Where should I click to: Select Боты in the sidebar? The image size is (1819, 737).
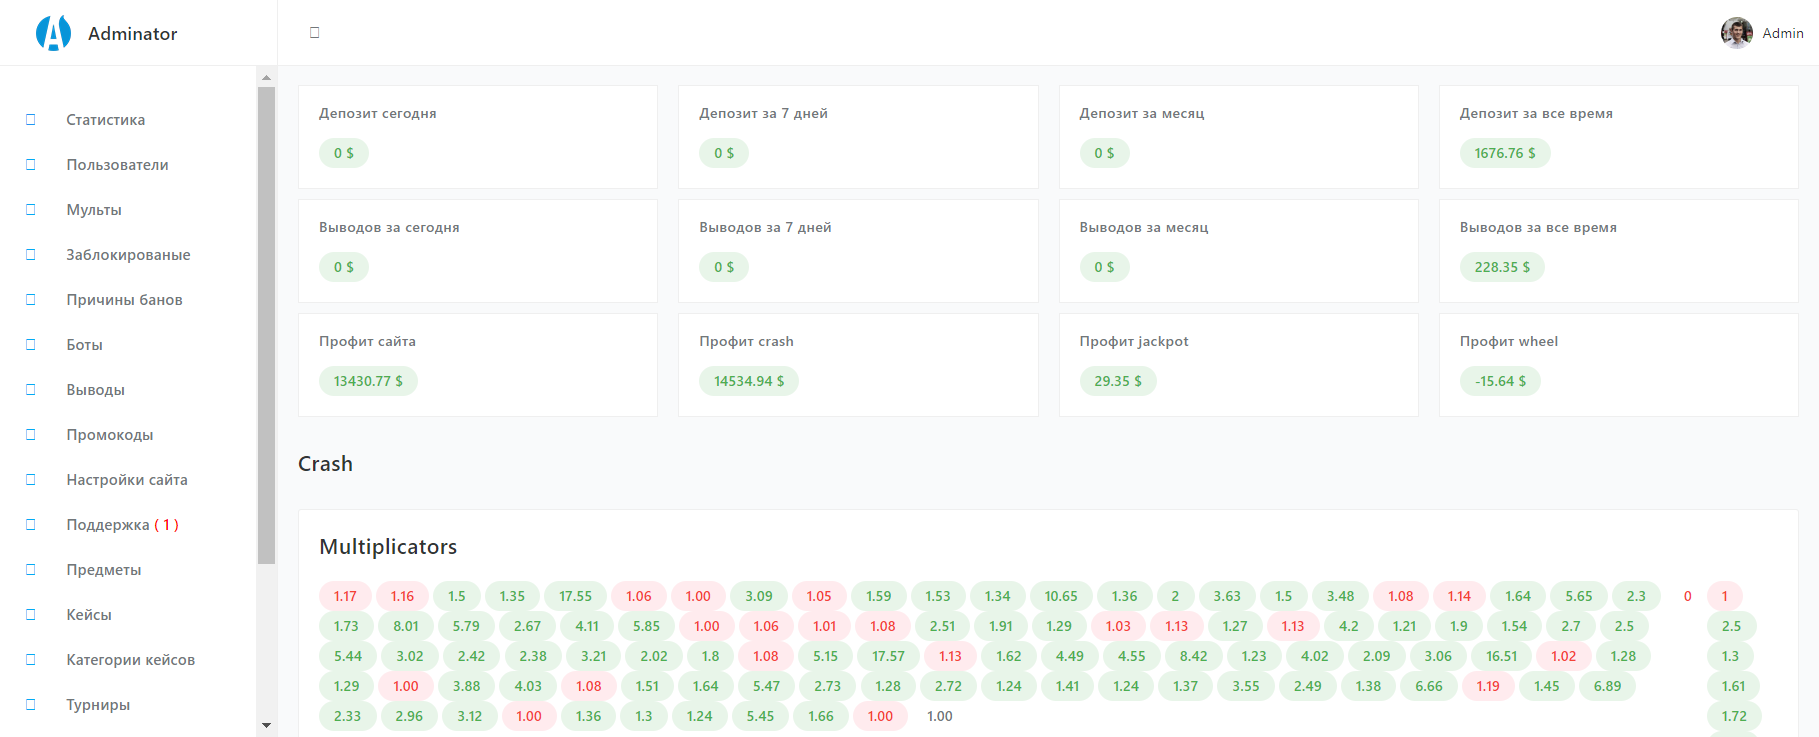(84, 345)
